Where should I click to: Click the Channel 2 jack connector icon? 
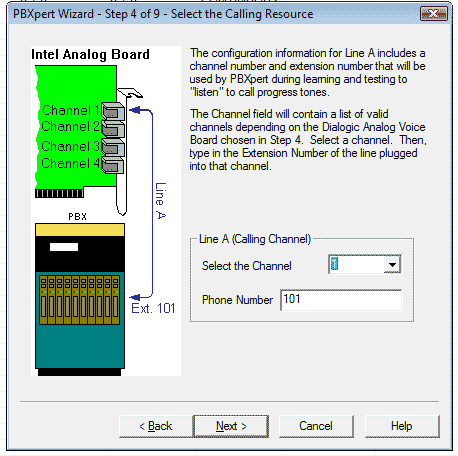113,129
